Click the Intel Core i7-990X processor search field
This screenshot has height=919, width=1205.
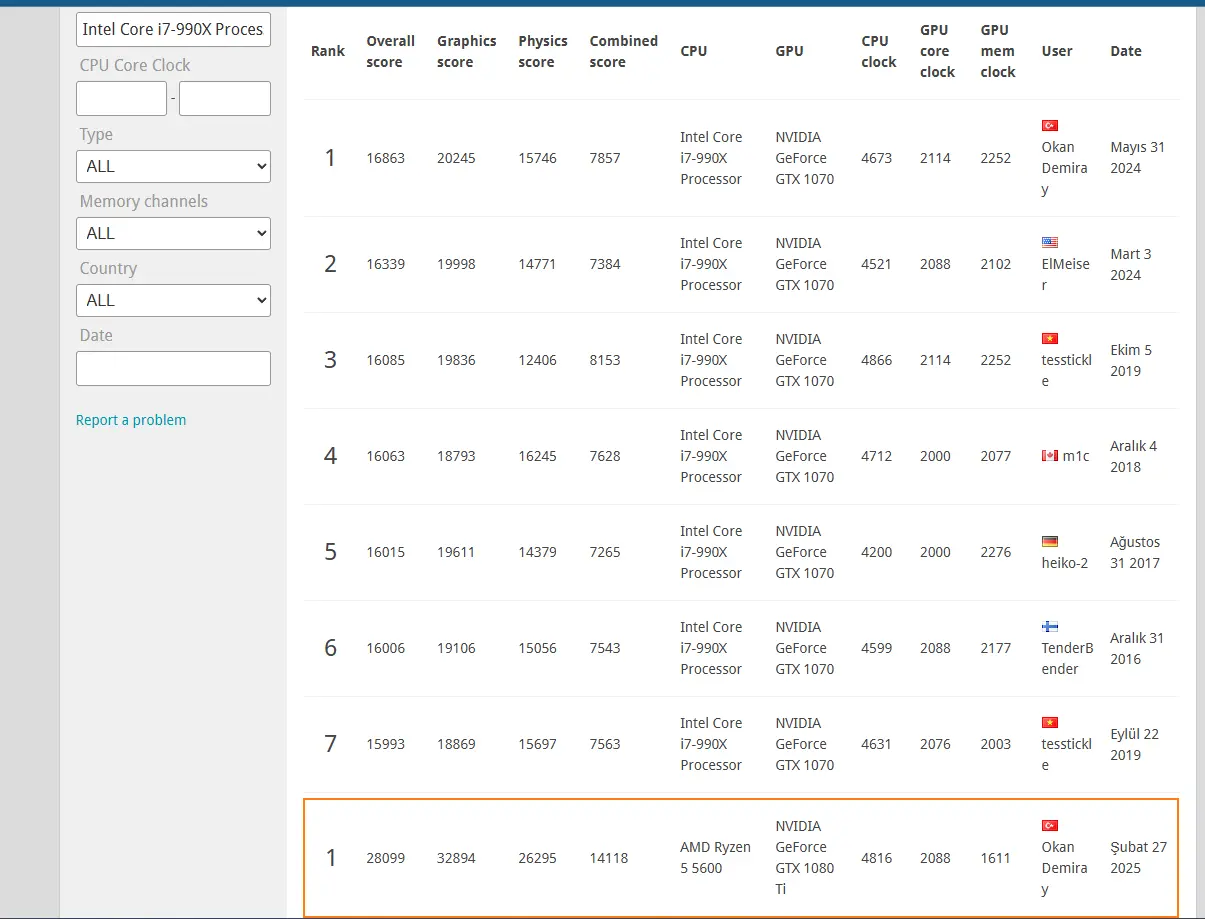click(x=173, y=29)
